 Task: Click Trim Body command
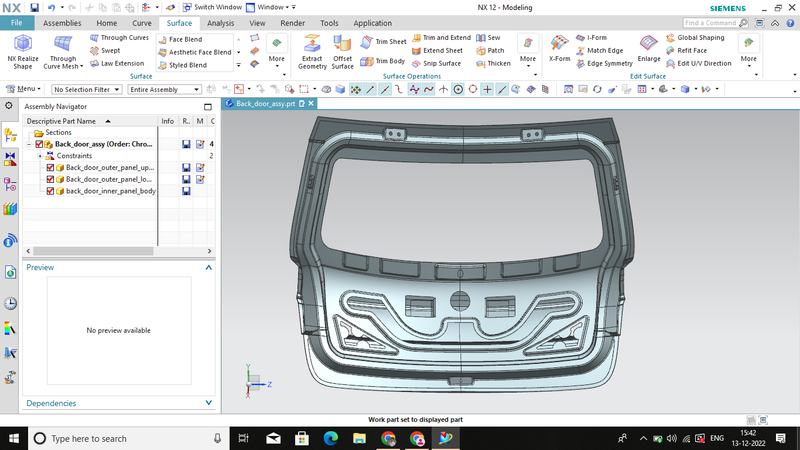[383, 61]
